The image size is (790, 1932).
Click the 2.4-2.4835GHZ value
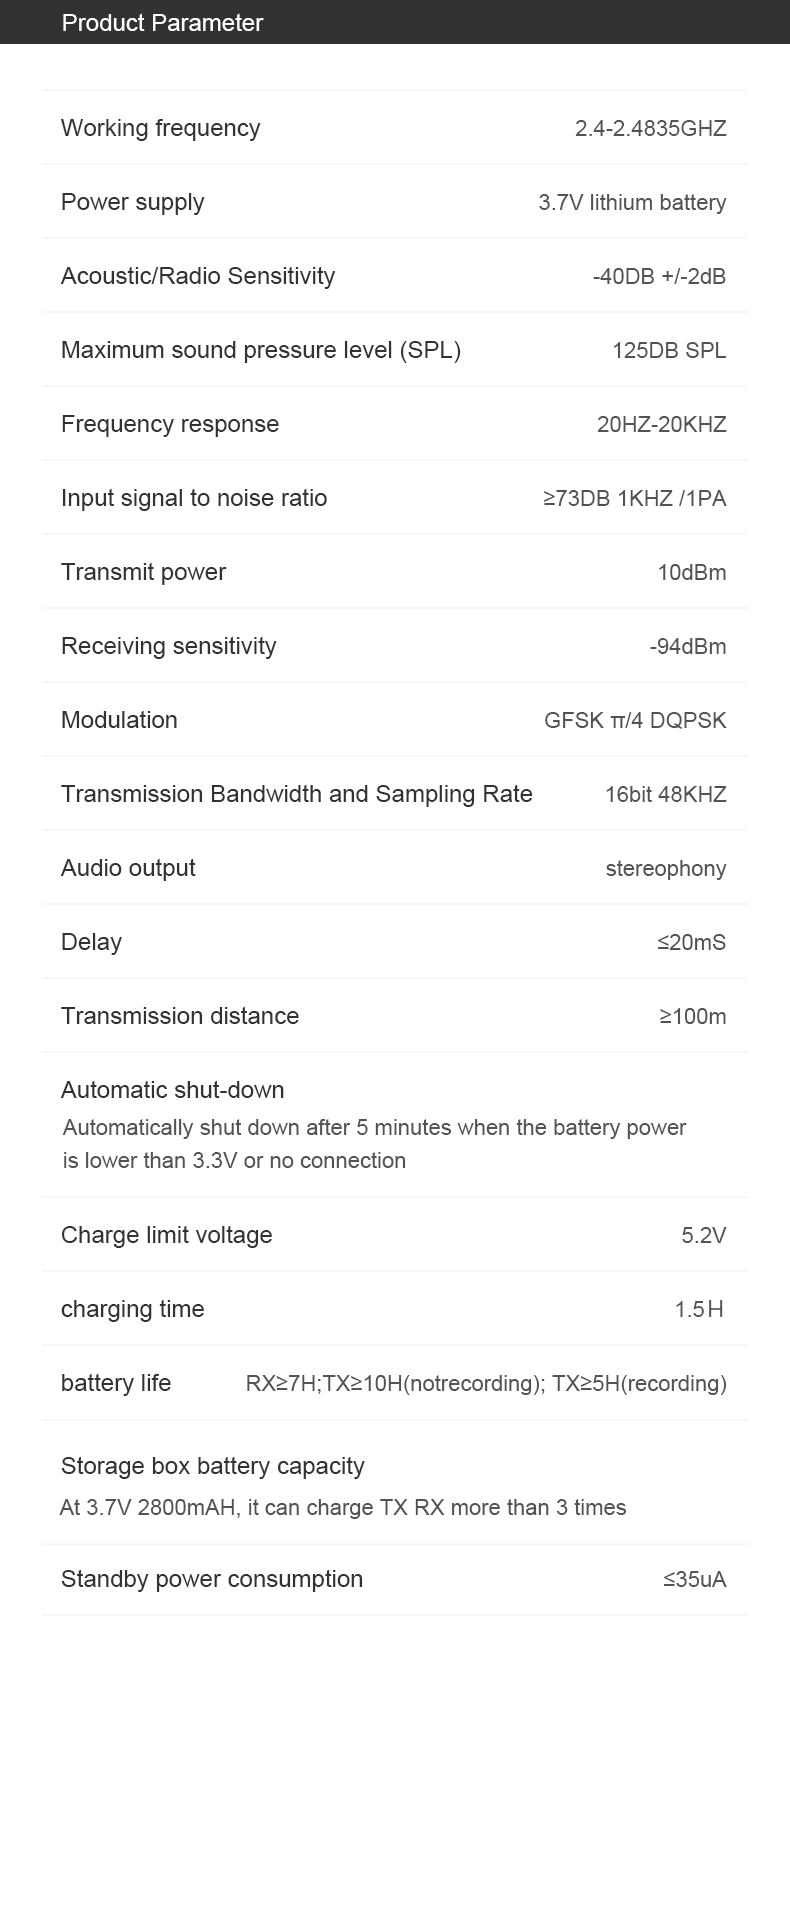coord(651,128)
